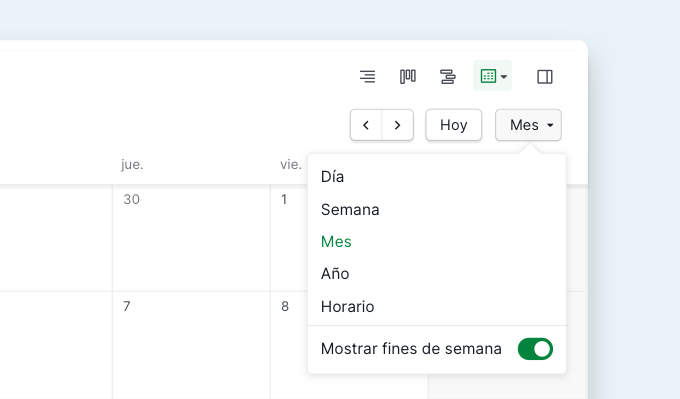
Task: Go to previous month arrow
Action: (366, 125)
